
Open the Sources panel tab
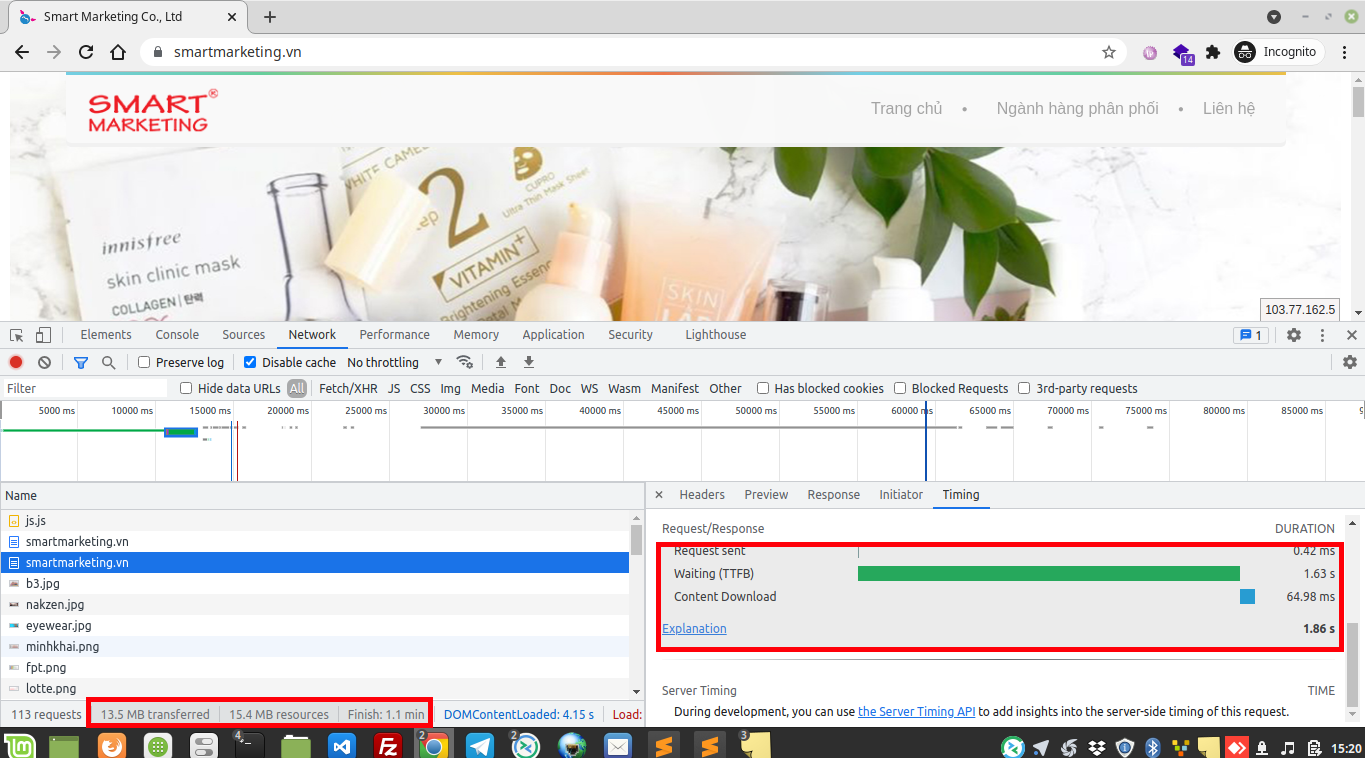point(244,335)
